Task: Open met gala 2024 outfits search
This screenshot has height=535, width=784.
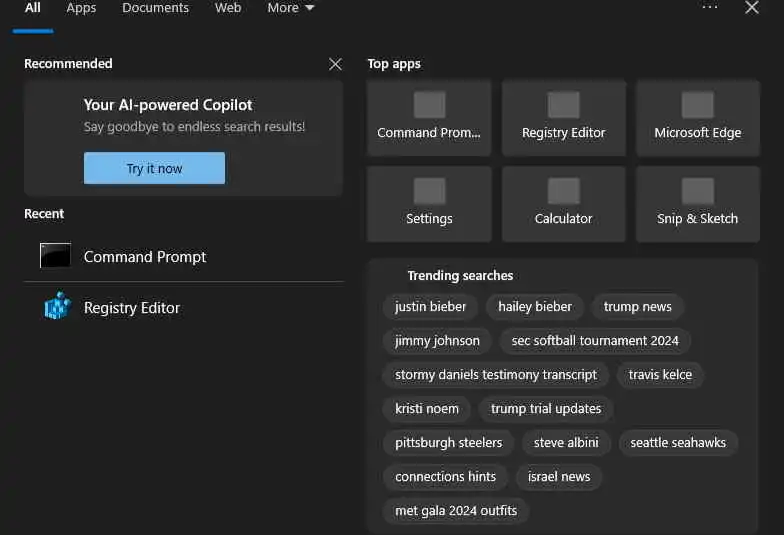Action: click(456, 511)
